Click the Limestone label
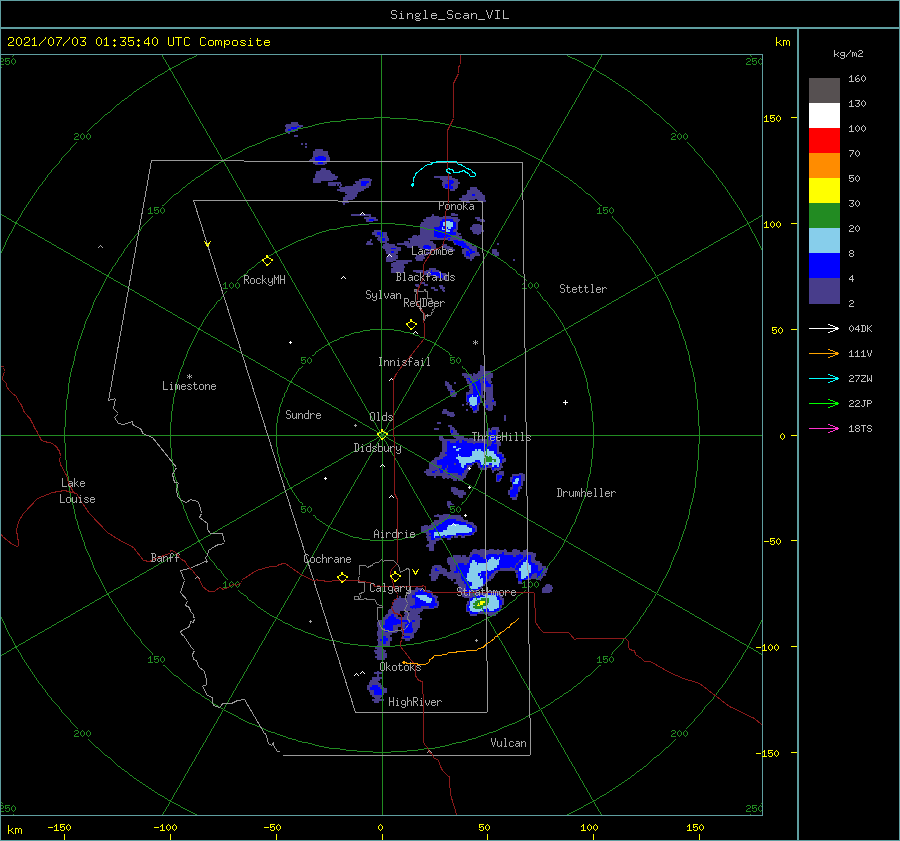Viewport: 900px width, 841px height. click(x=189, y=386)
